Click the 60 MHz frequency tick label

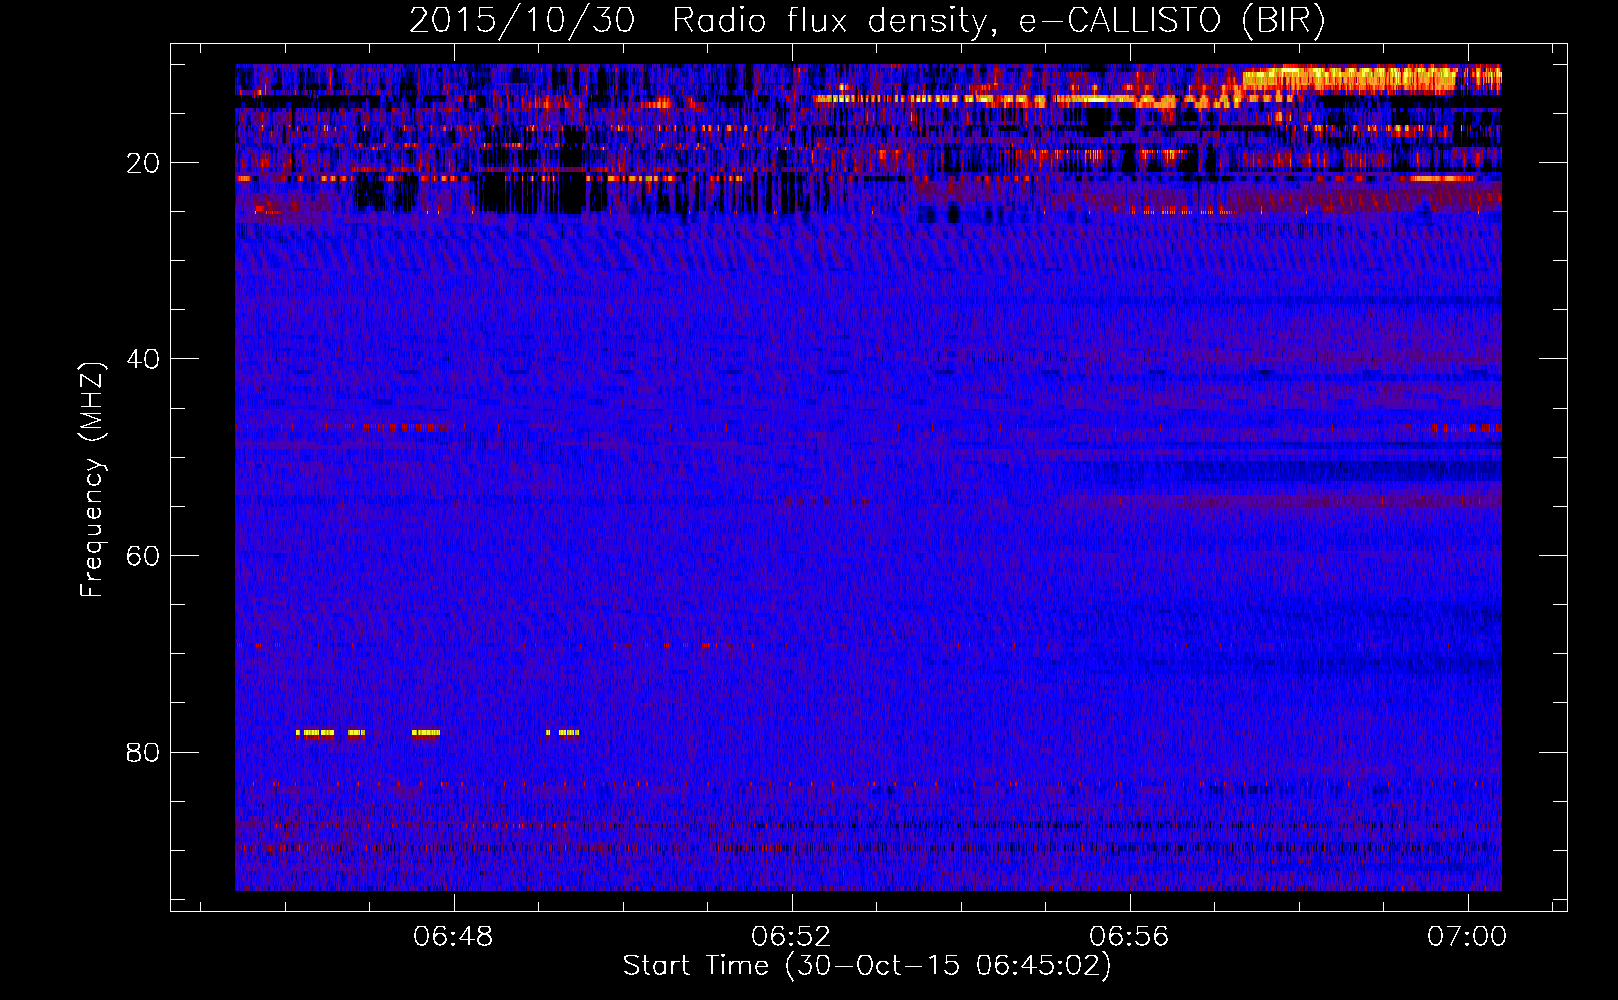point(143,556)
